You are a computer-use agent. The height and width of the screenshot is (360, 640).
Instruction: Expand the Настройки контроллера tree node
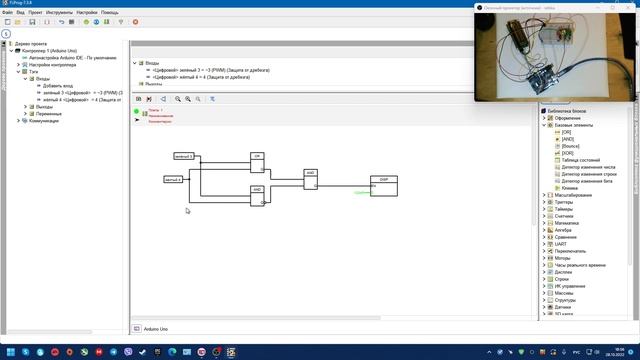(18, 64)
